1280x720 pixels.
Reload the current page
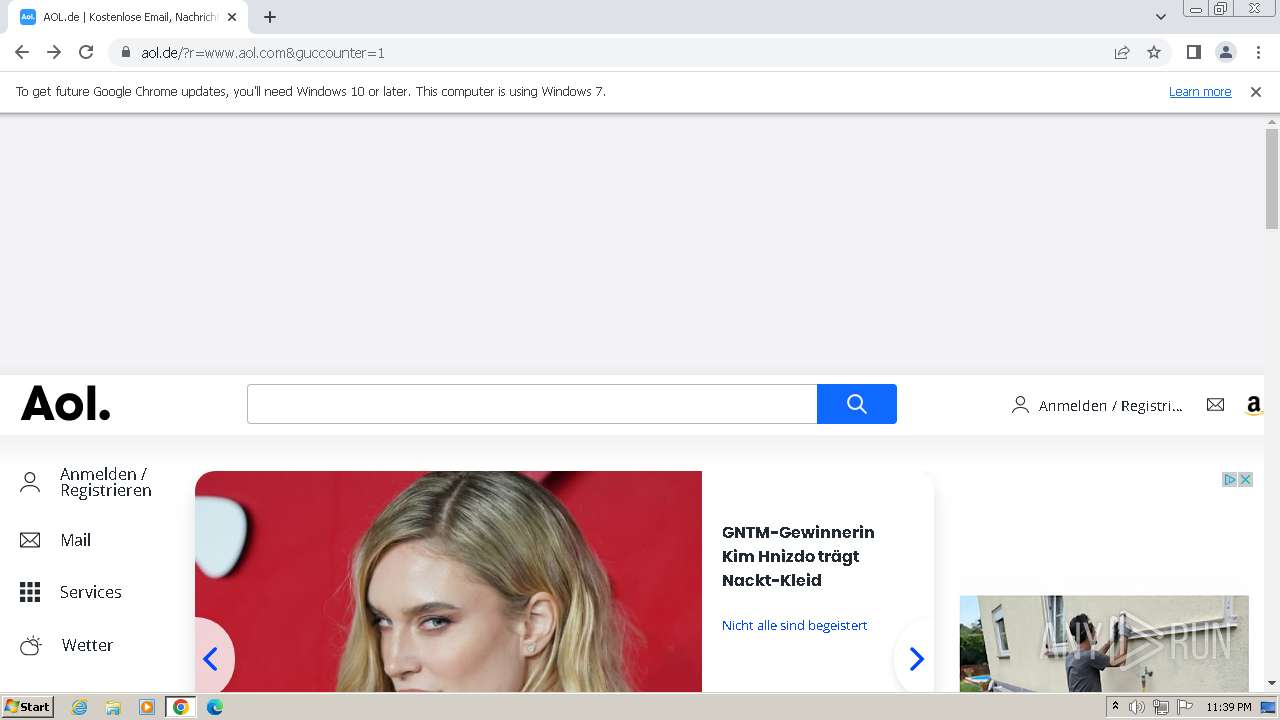click(86, 52)
